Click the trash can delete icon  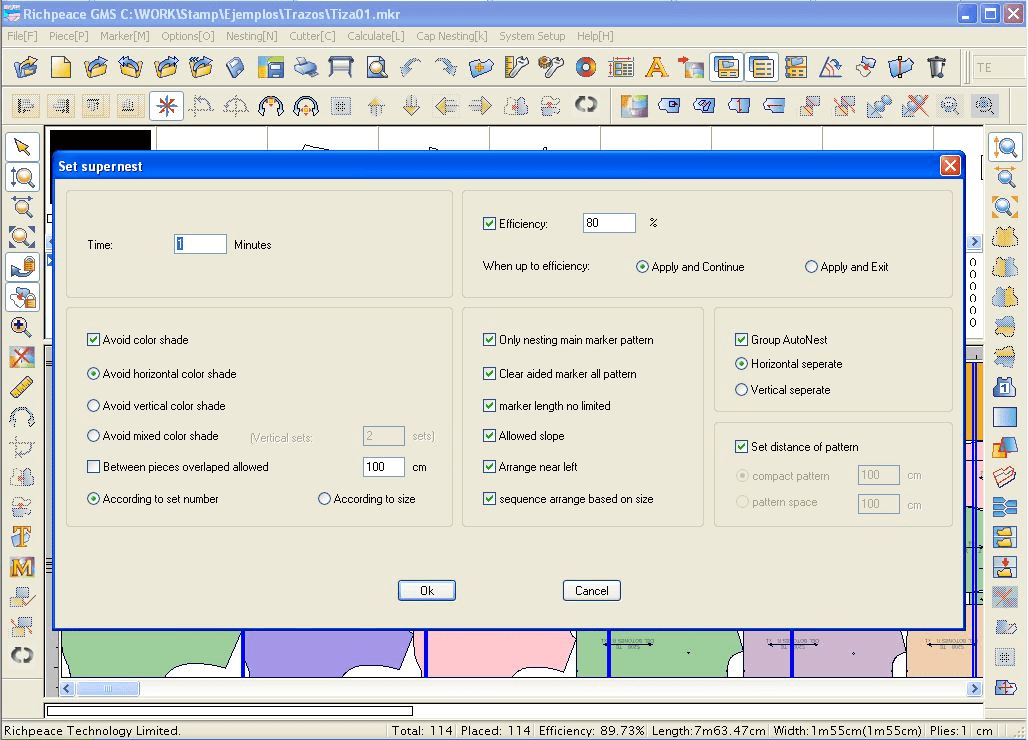pos(936,67)
